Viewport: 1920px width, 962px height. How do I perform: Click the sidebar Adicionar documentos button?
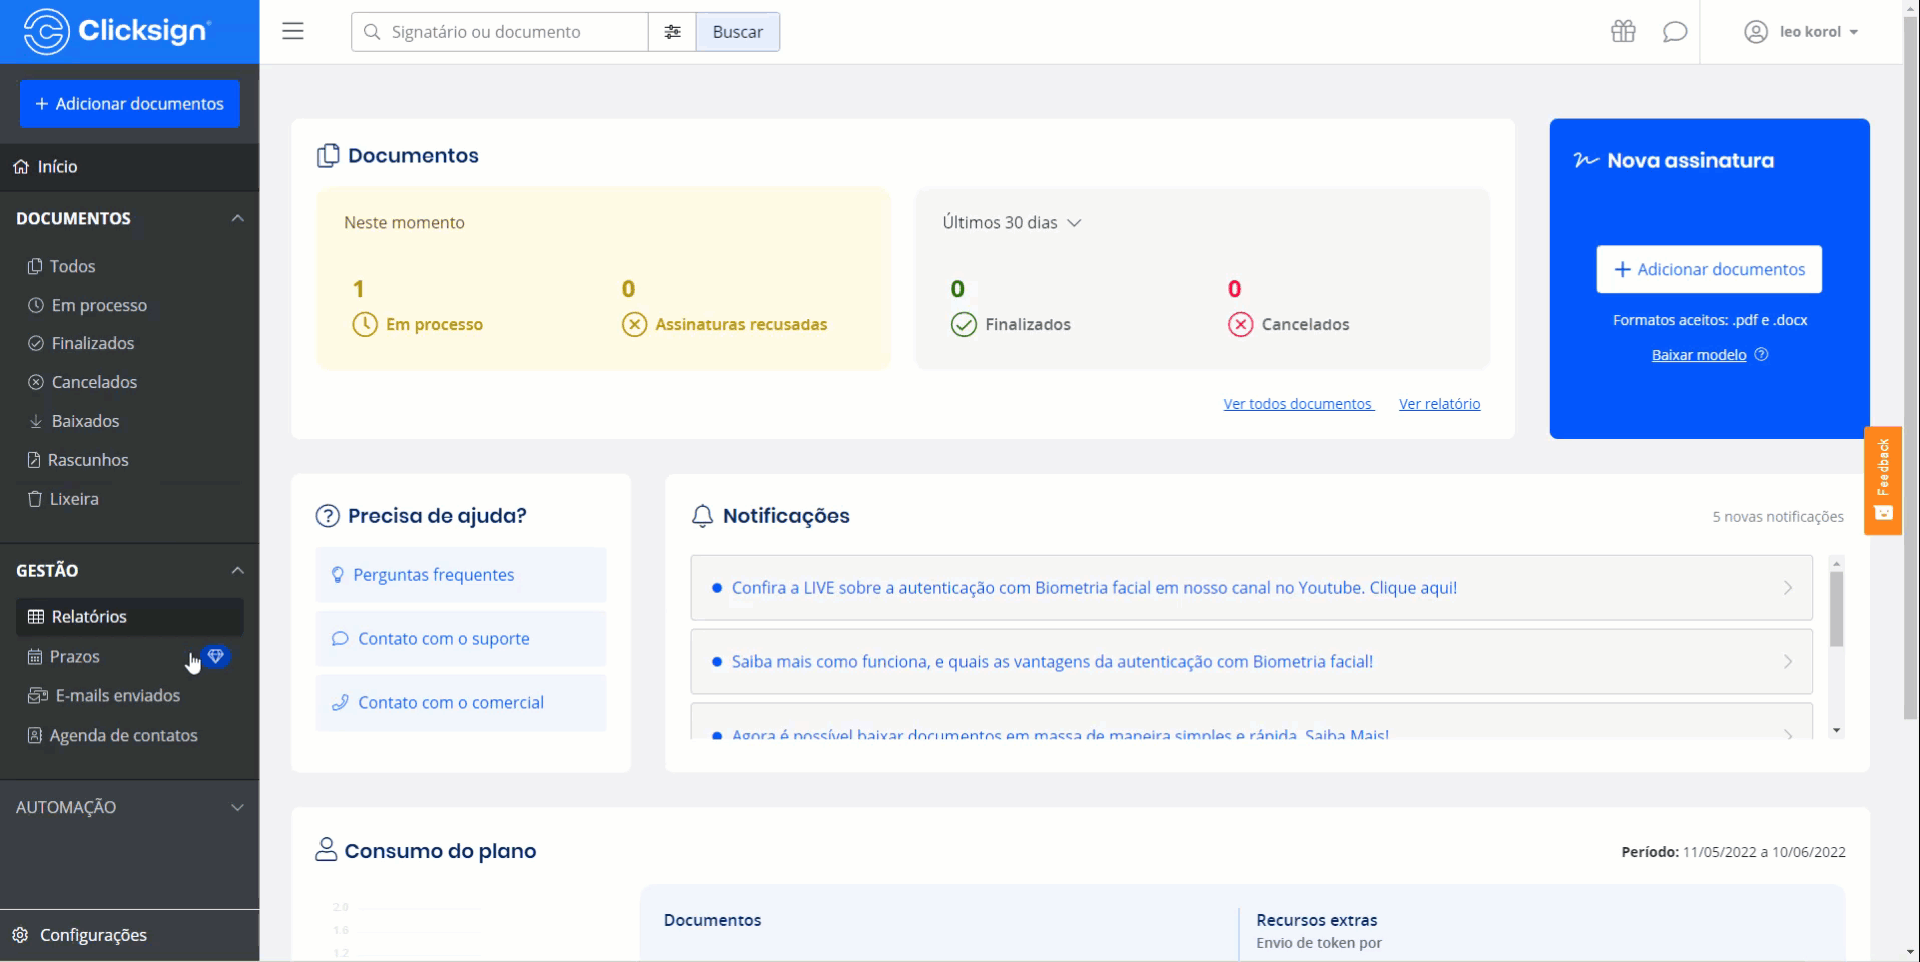130,104
